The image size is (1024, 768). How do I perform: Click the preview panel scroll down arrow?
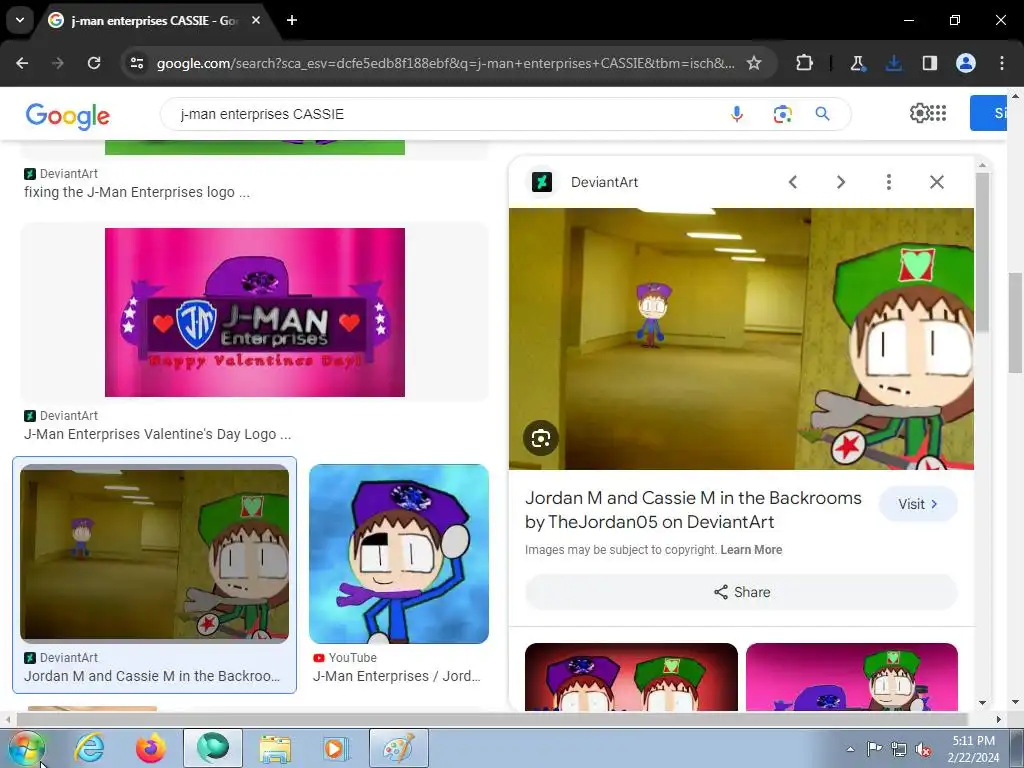point(982,703)
